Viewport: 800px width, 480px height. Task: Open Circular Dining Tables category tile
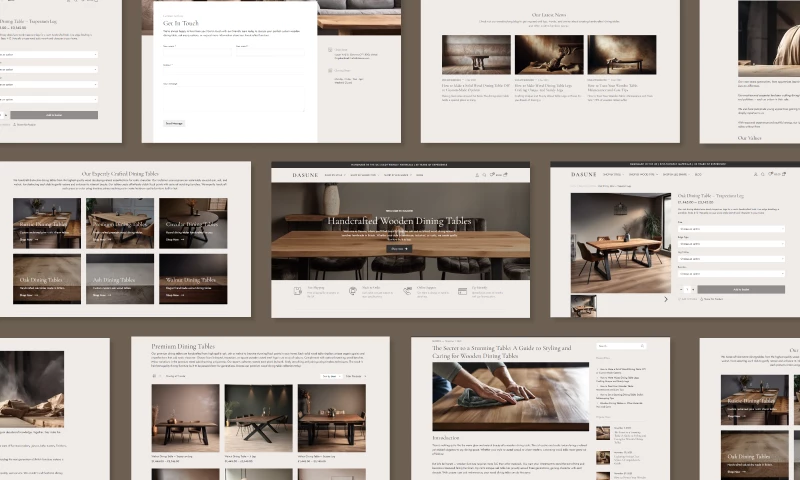[x=193, y=223]
